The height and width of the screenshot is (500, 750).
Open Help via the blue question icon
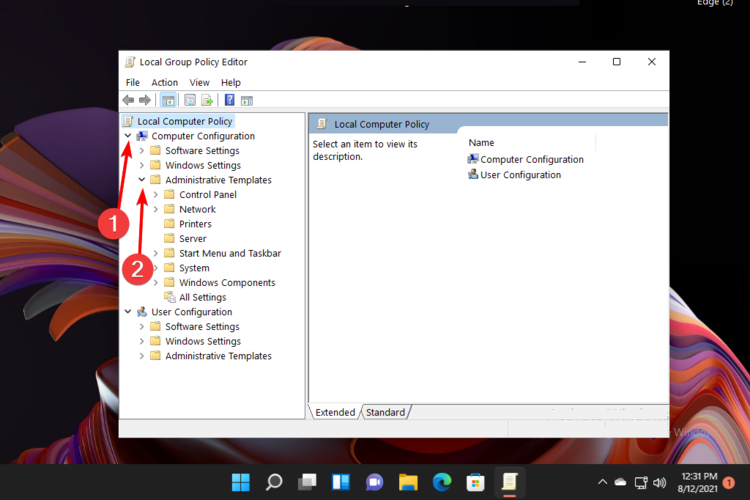(230, 100)
